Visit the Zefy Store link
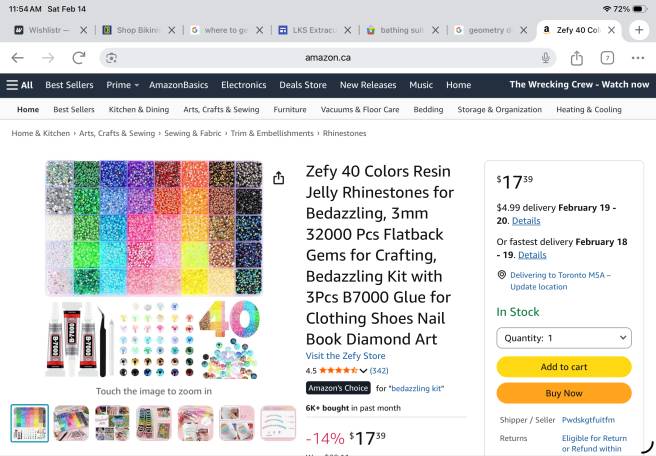The image size is (656, 456). (345, 356)
